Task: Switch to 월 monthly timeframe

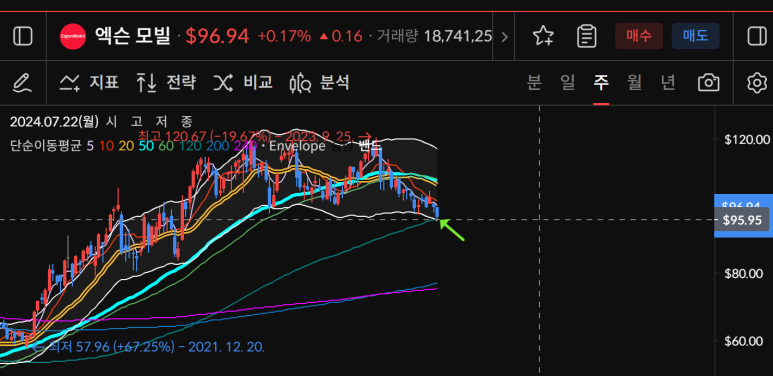Action: tap(634, 82)
